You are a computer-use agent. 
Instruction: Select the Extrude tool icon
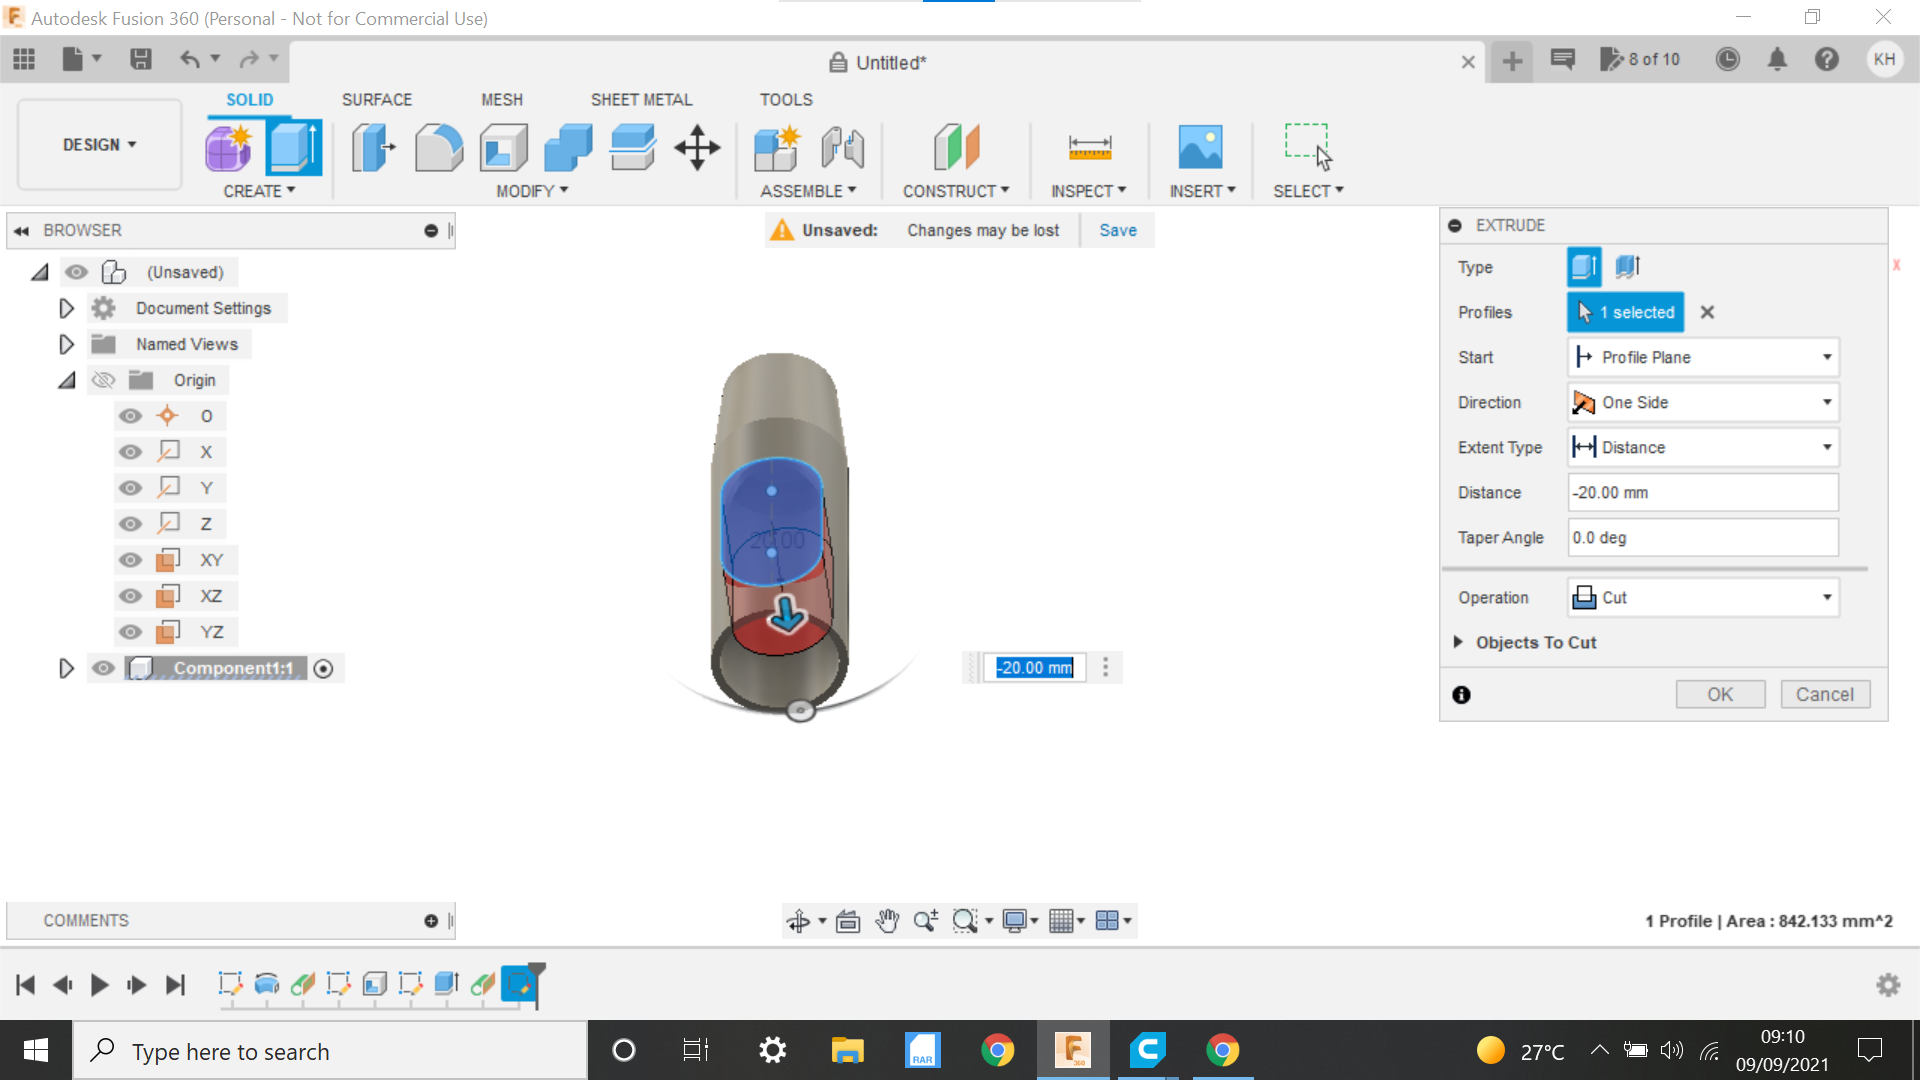293,145
